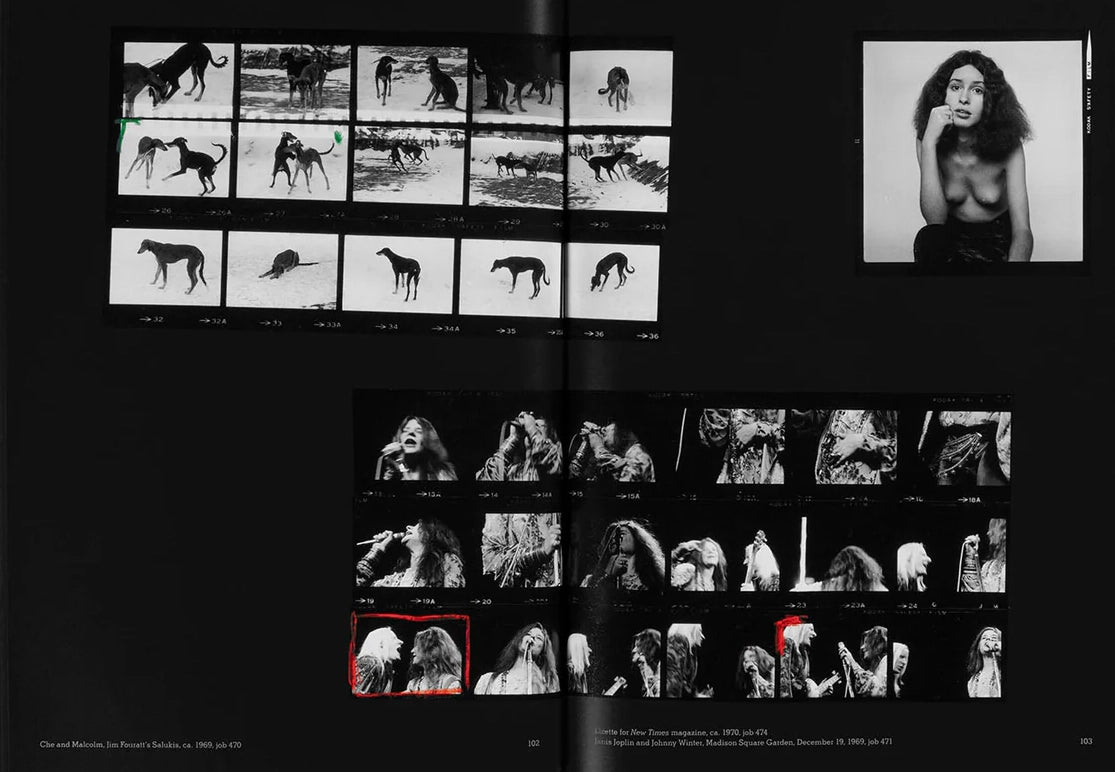Click frame number label 23A
This screenshot has height=772, width=1115.
pos(853,606)
